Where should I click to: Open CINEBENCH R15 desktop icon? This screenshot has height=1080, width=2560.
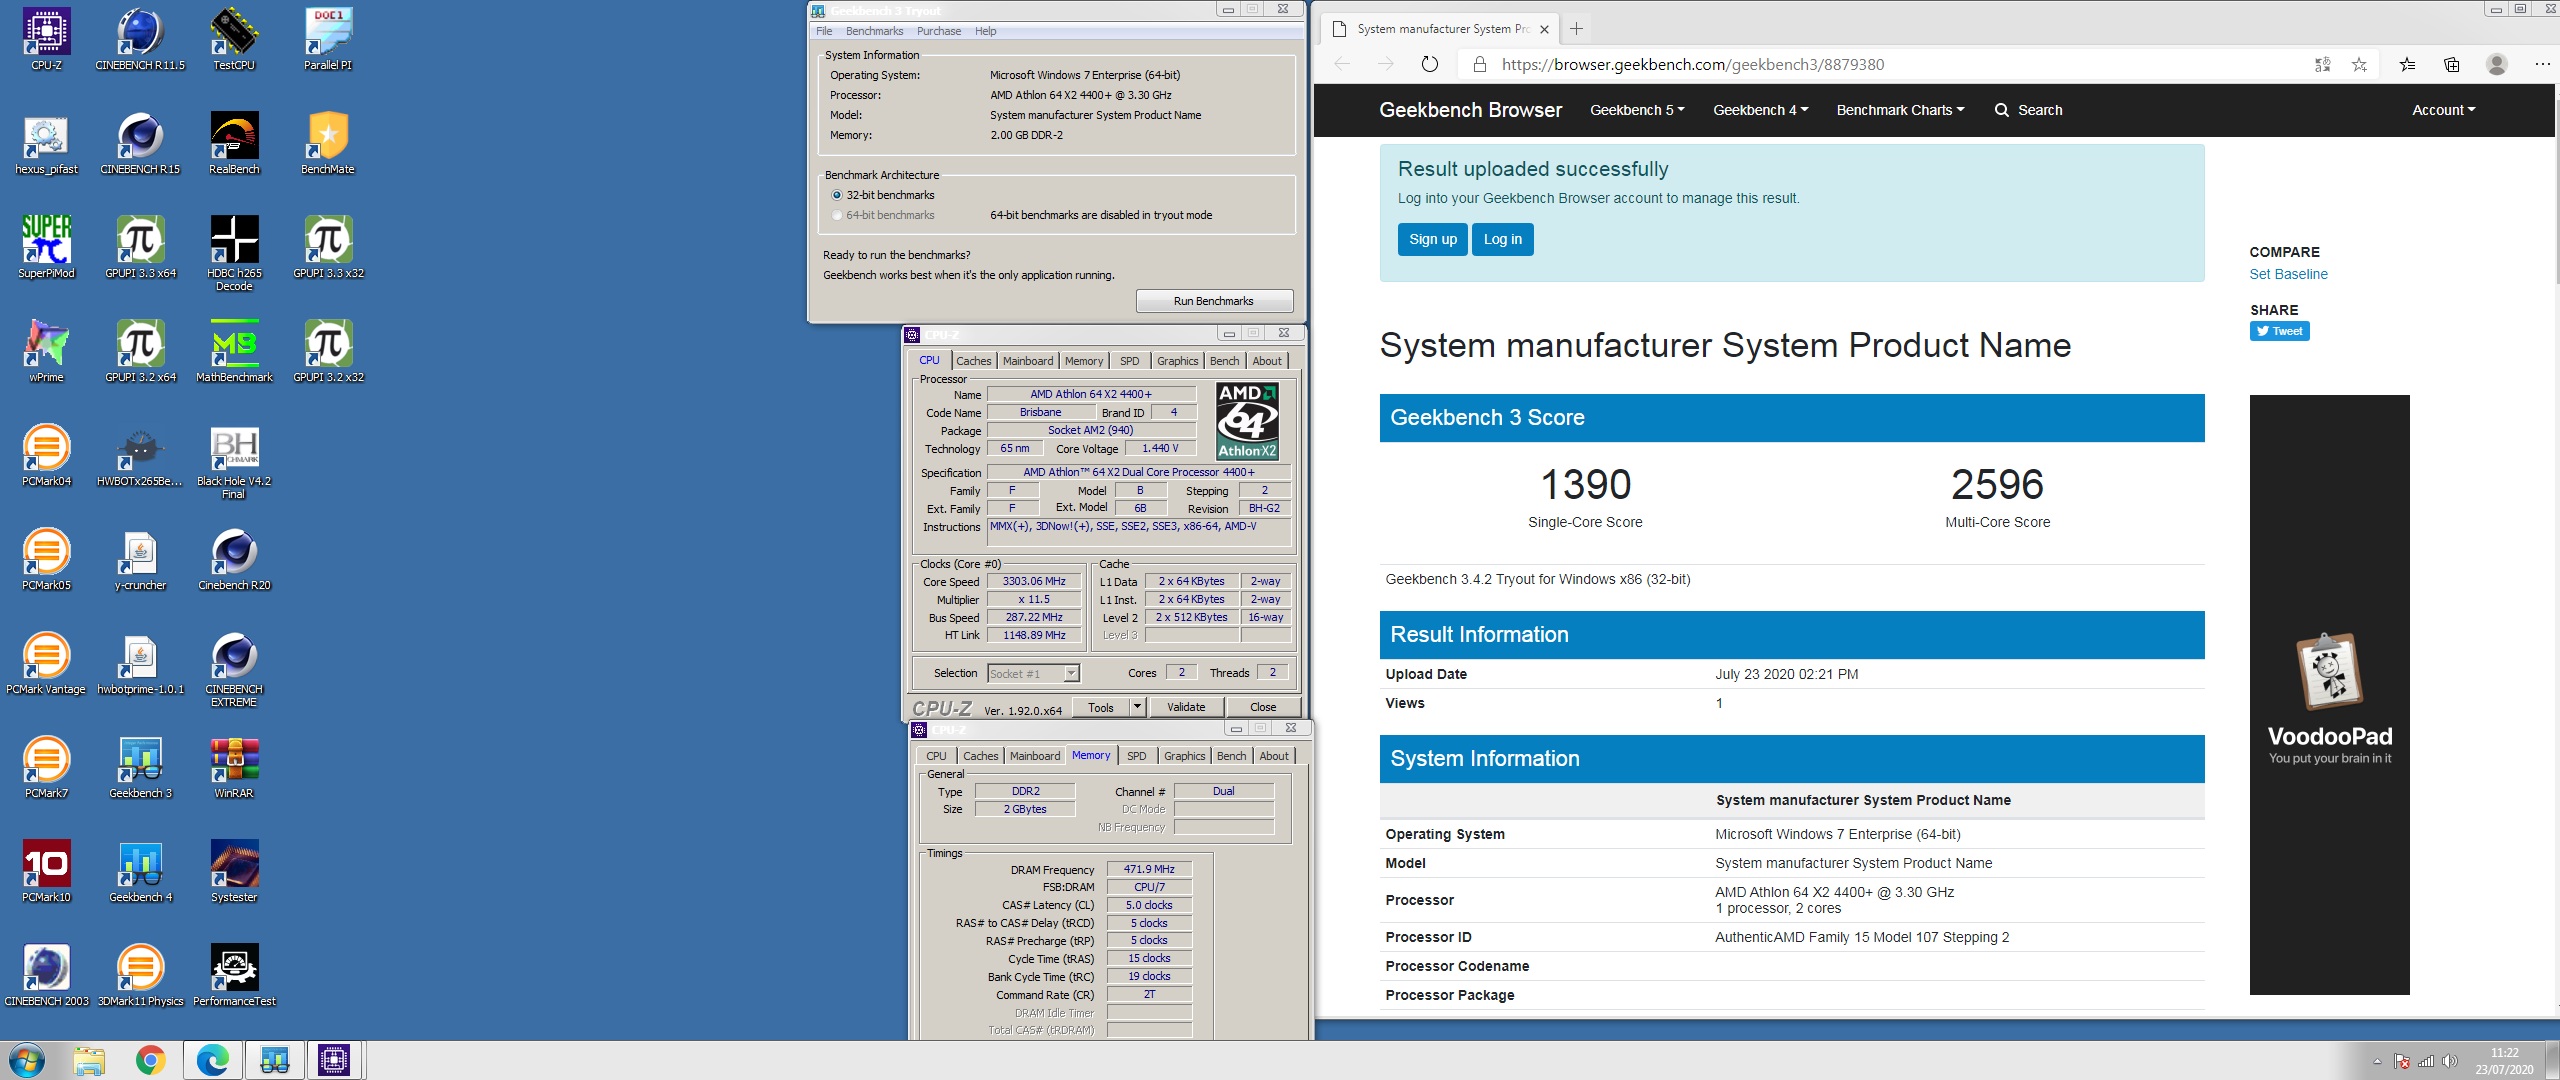pyautogui.click(x=140, y=144)
